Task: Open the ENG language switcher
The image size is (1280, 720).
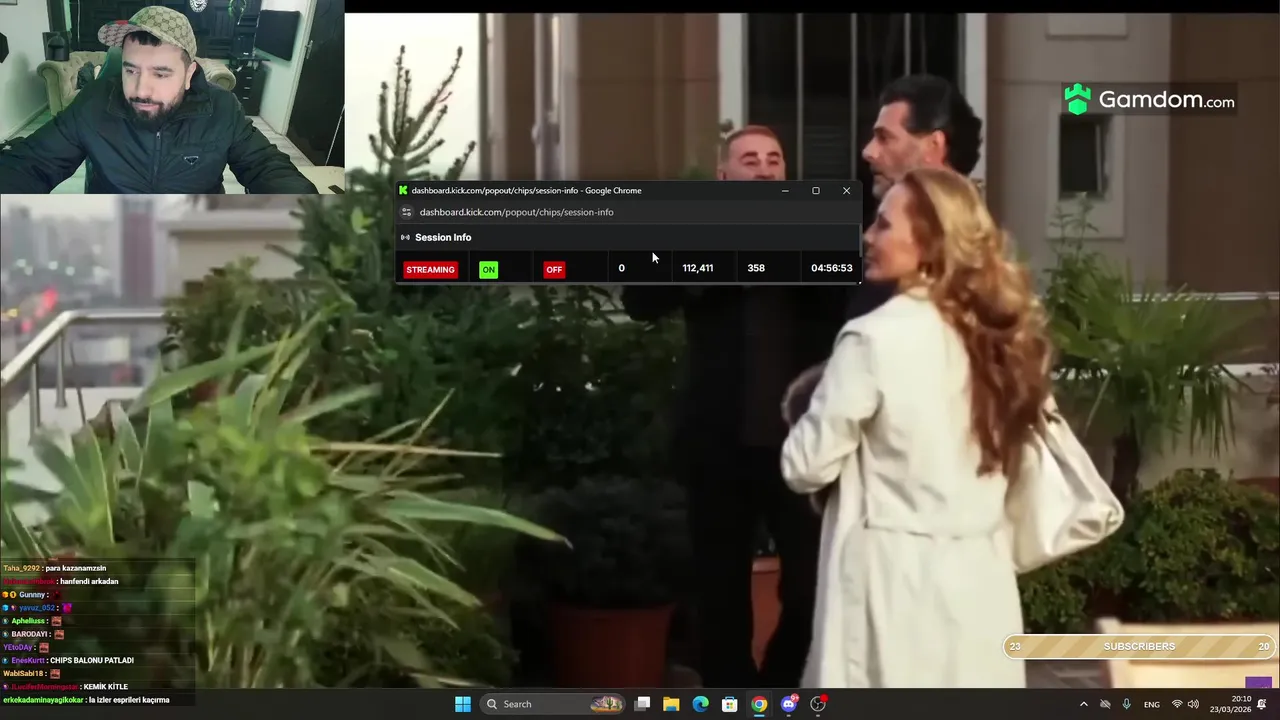Action: (1152, 704)
